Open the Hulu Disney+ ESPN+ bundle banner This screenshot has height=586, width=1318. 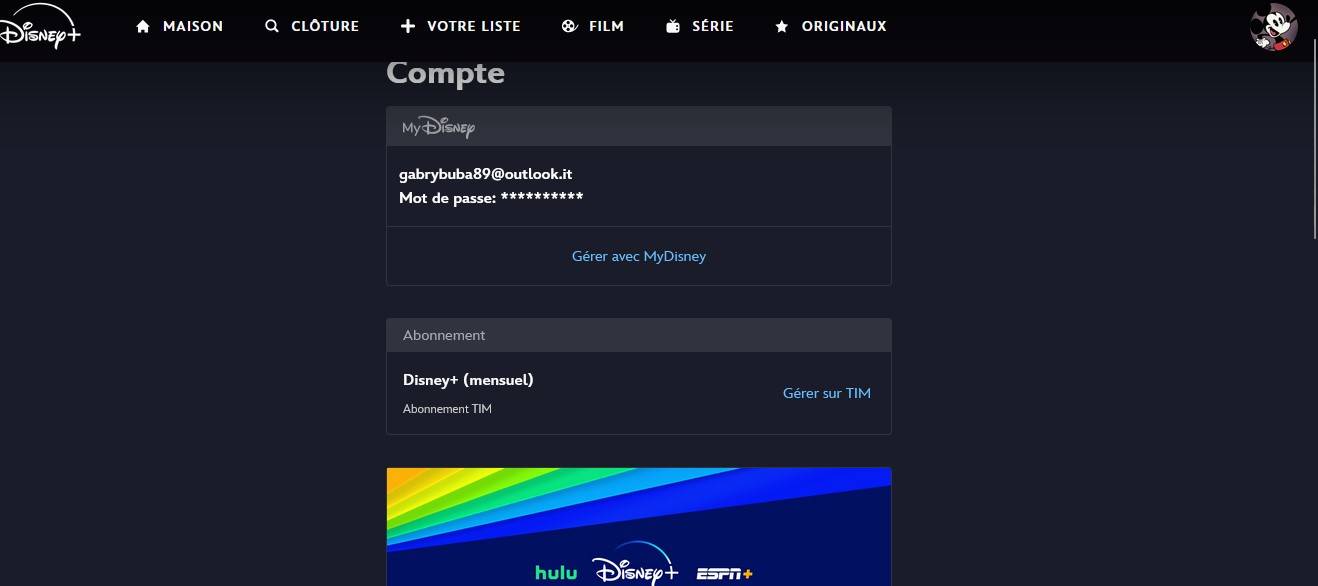pos(639,526)
